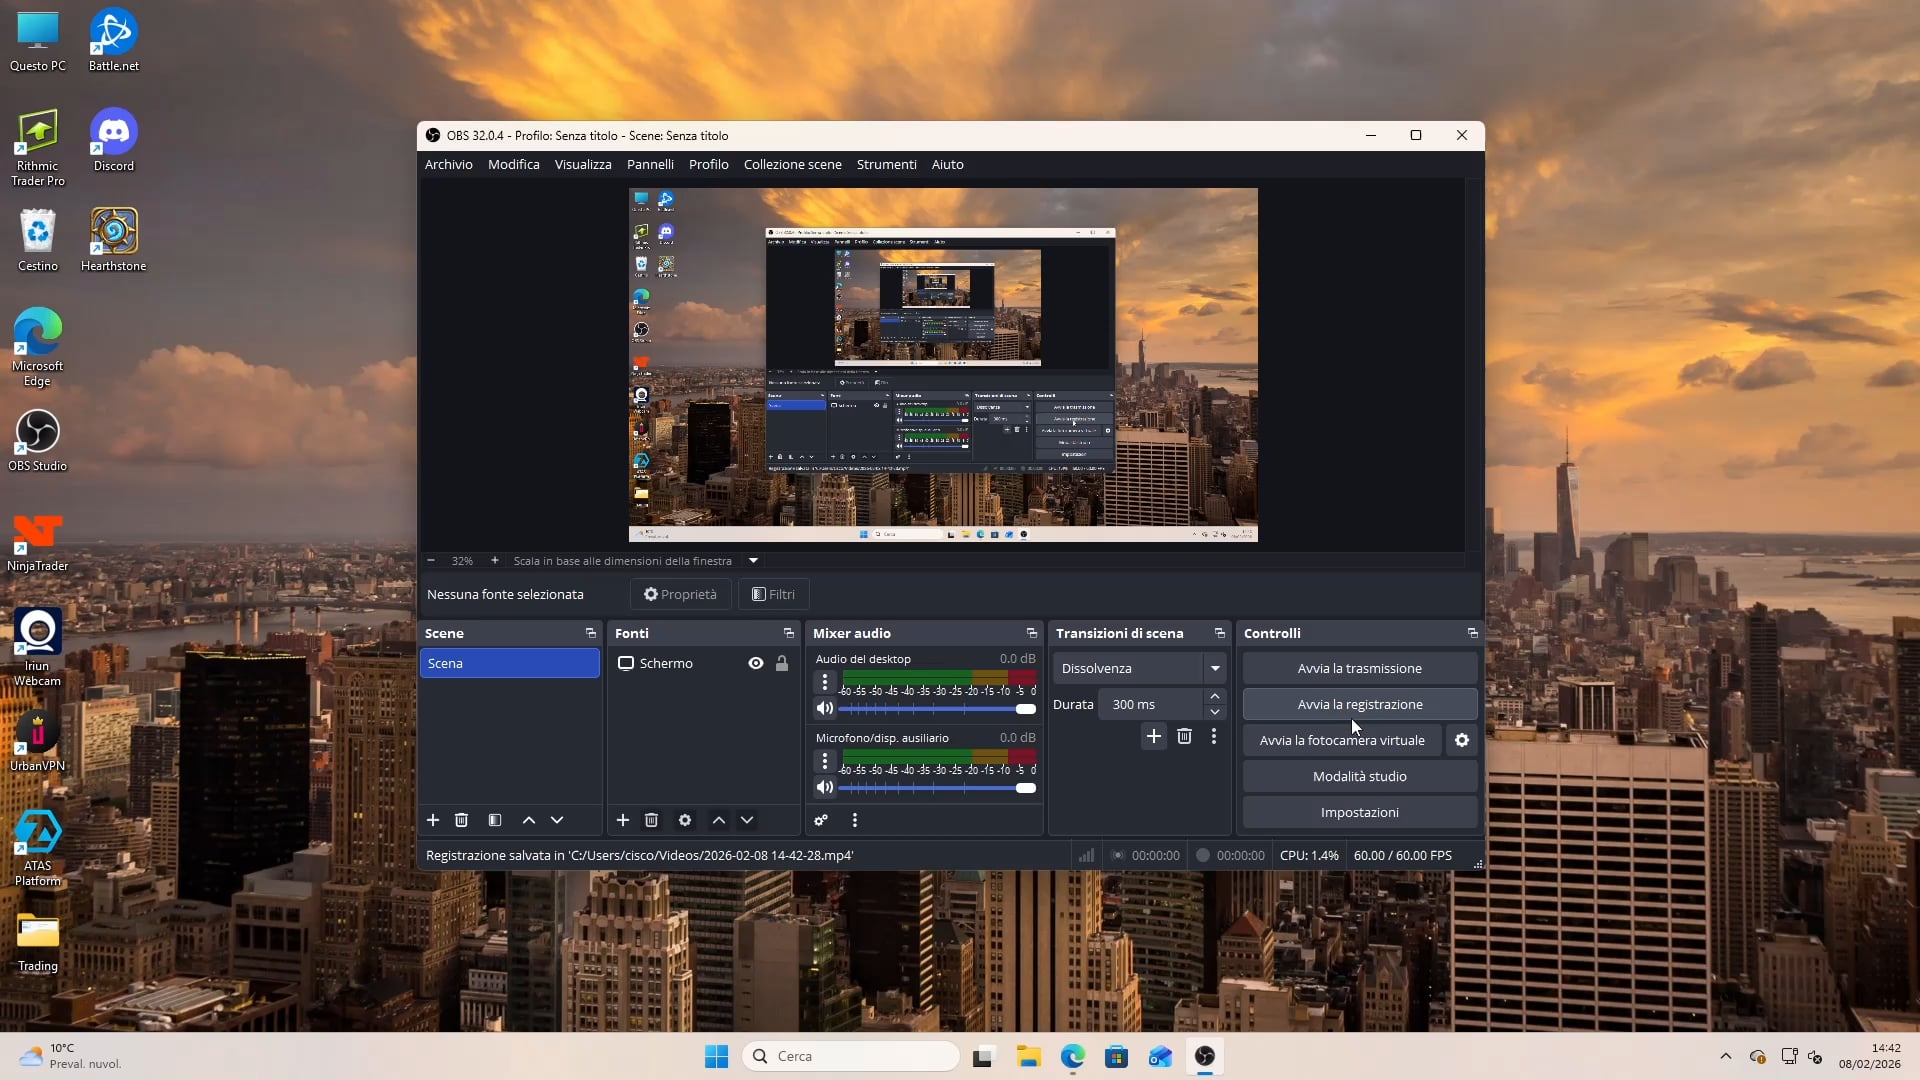Open the Collezione scene menu
The image size is (1920, 1080).
[792, 164]
